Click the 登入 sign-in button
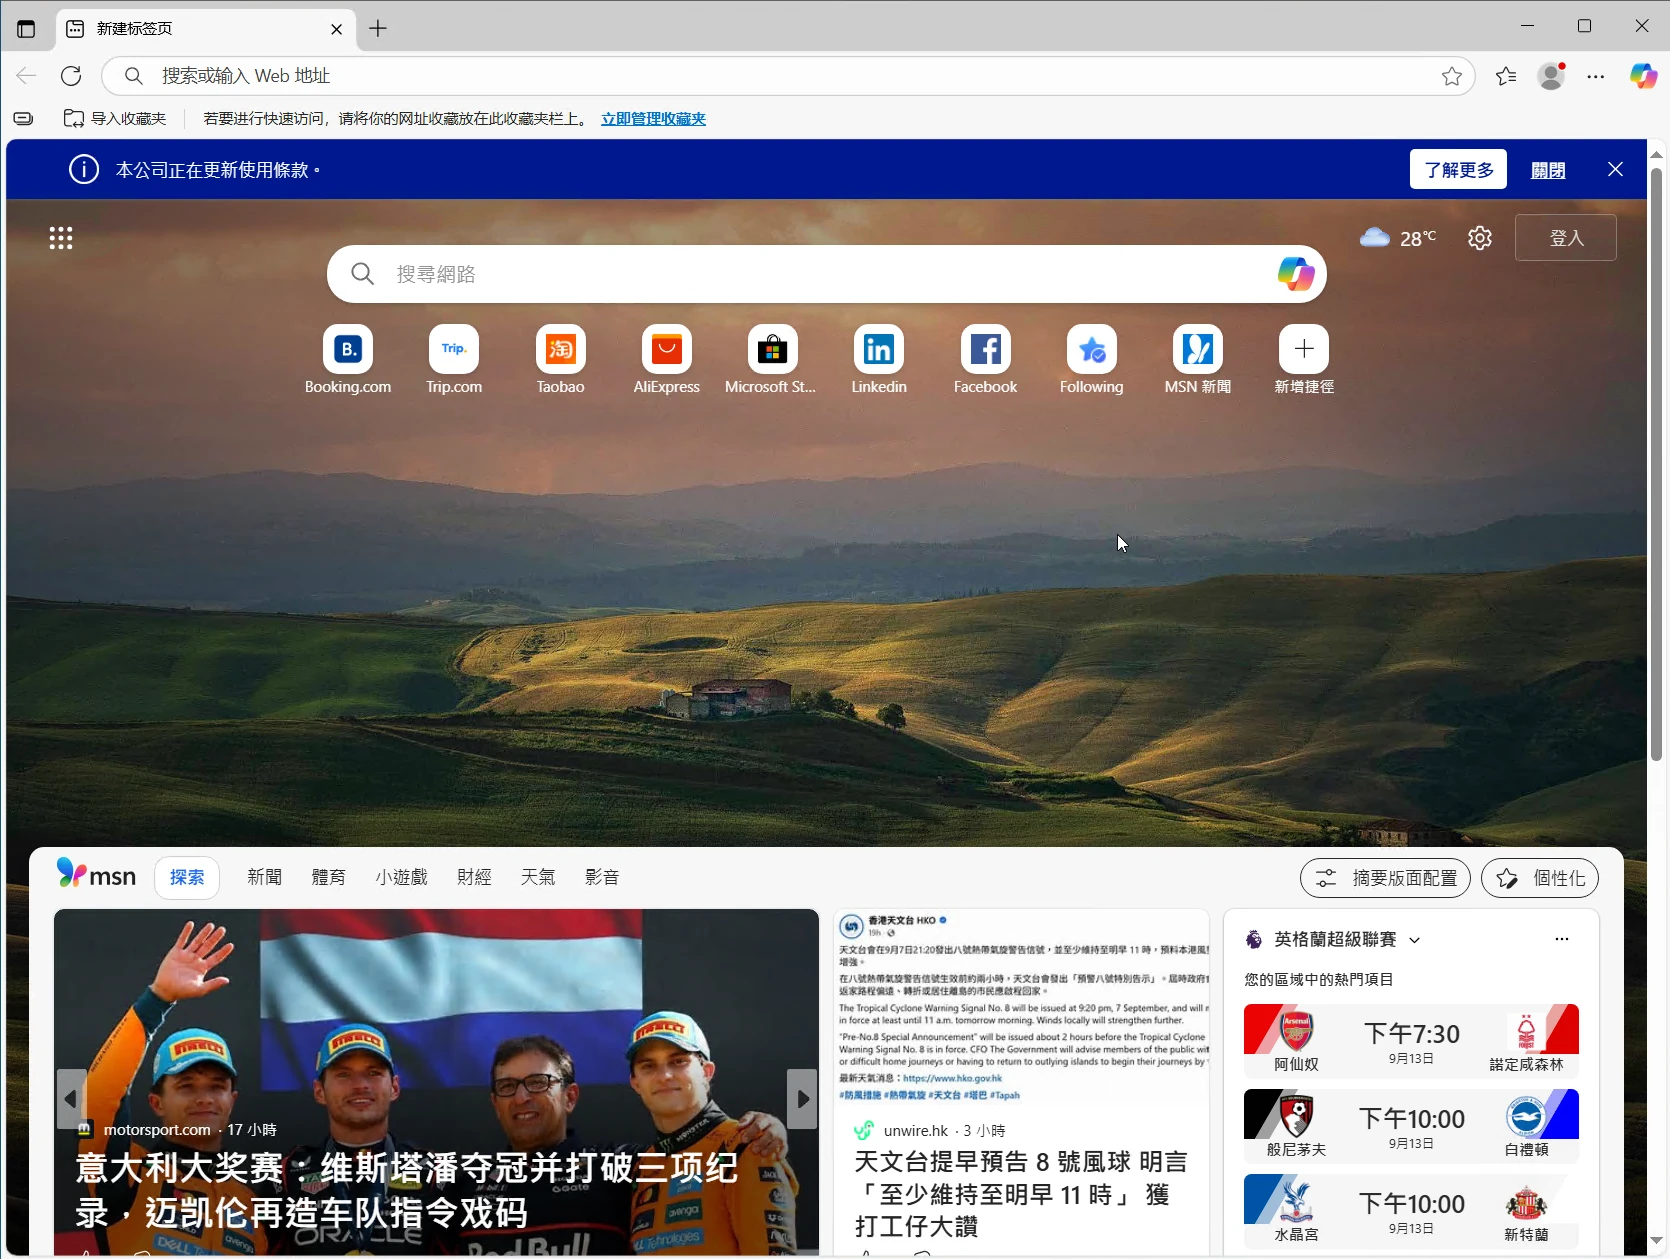 (1566, 238)
